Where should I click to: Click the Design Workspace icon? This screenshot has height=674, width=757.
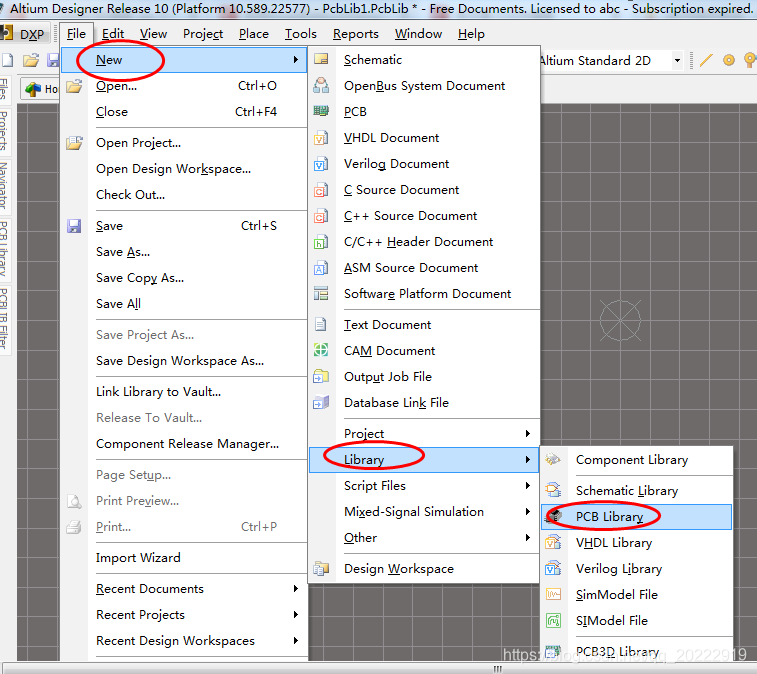coord(321,569)
